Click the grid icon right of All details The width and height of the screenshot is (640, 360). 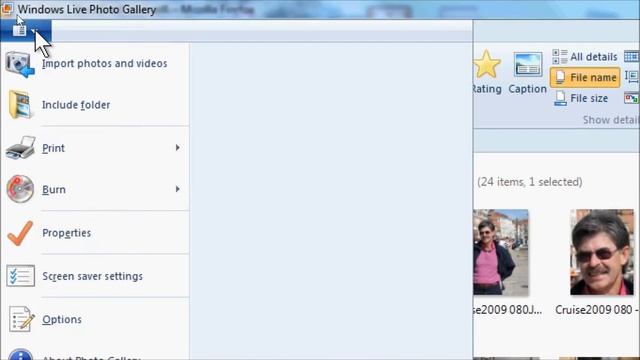click(x=631, y=56)
